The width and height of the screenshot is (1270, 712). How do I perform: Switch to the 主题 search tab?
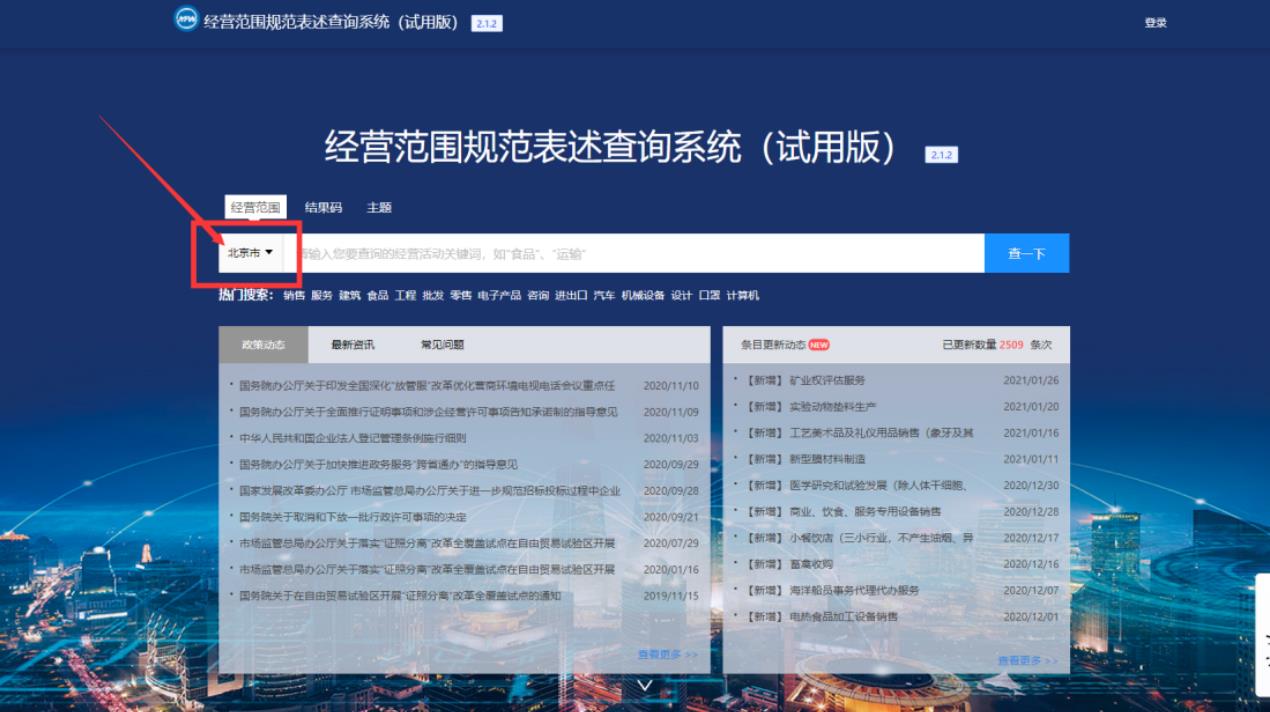tap(379, 208)
